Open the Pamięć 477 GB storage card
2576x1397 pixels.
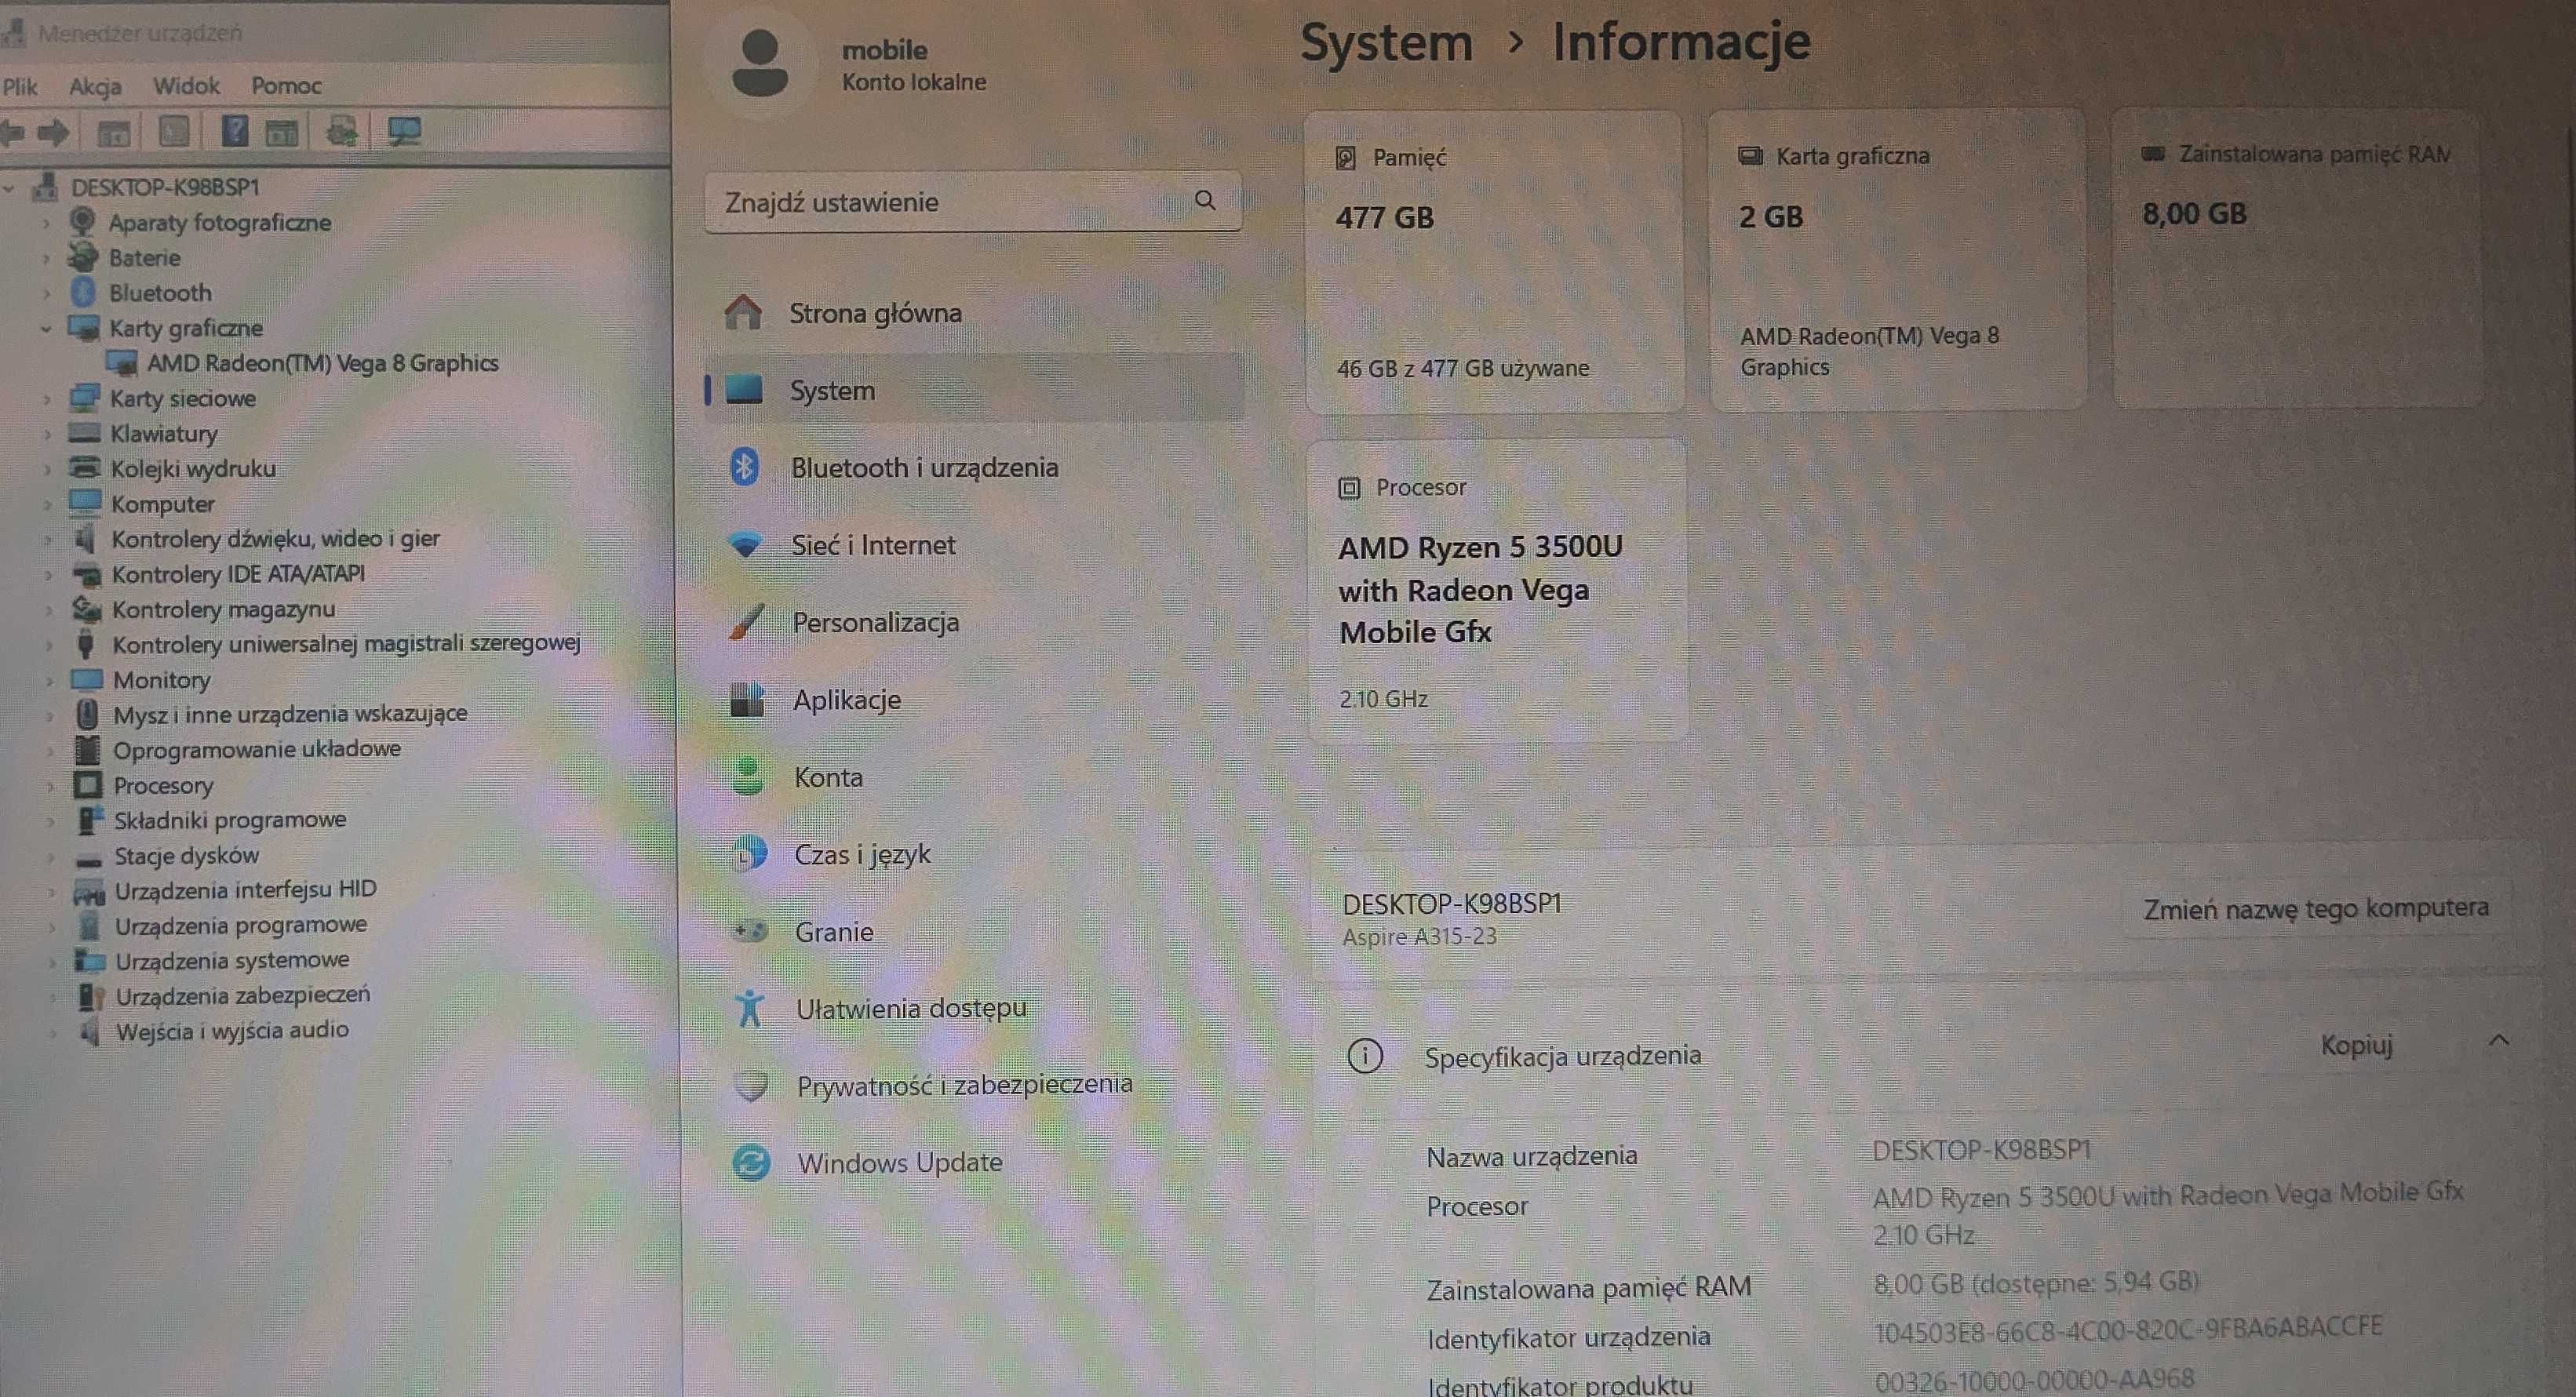[1494, 262]
